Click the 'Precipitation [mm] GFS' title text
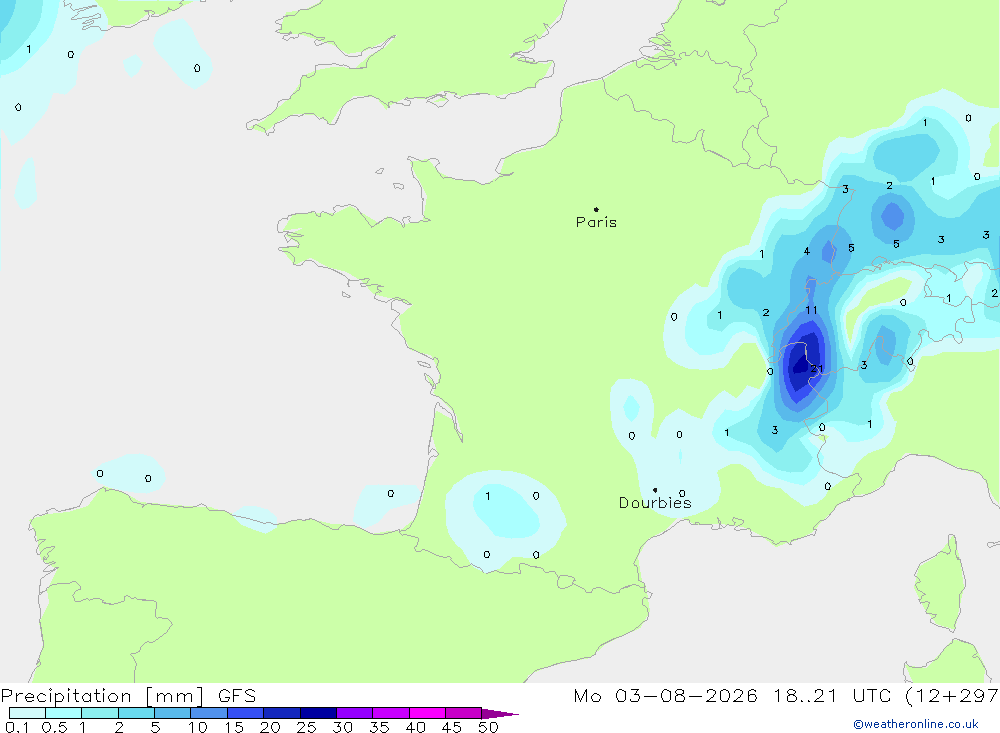Screen dimensions: 1000x733 pos(128,695)
